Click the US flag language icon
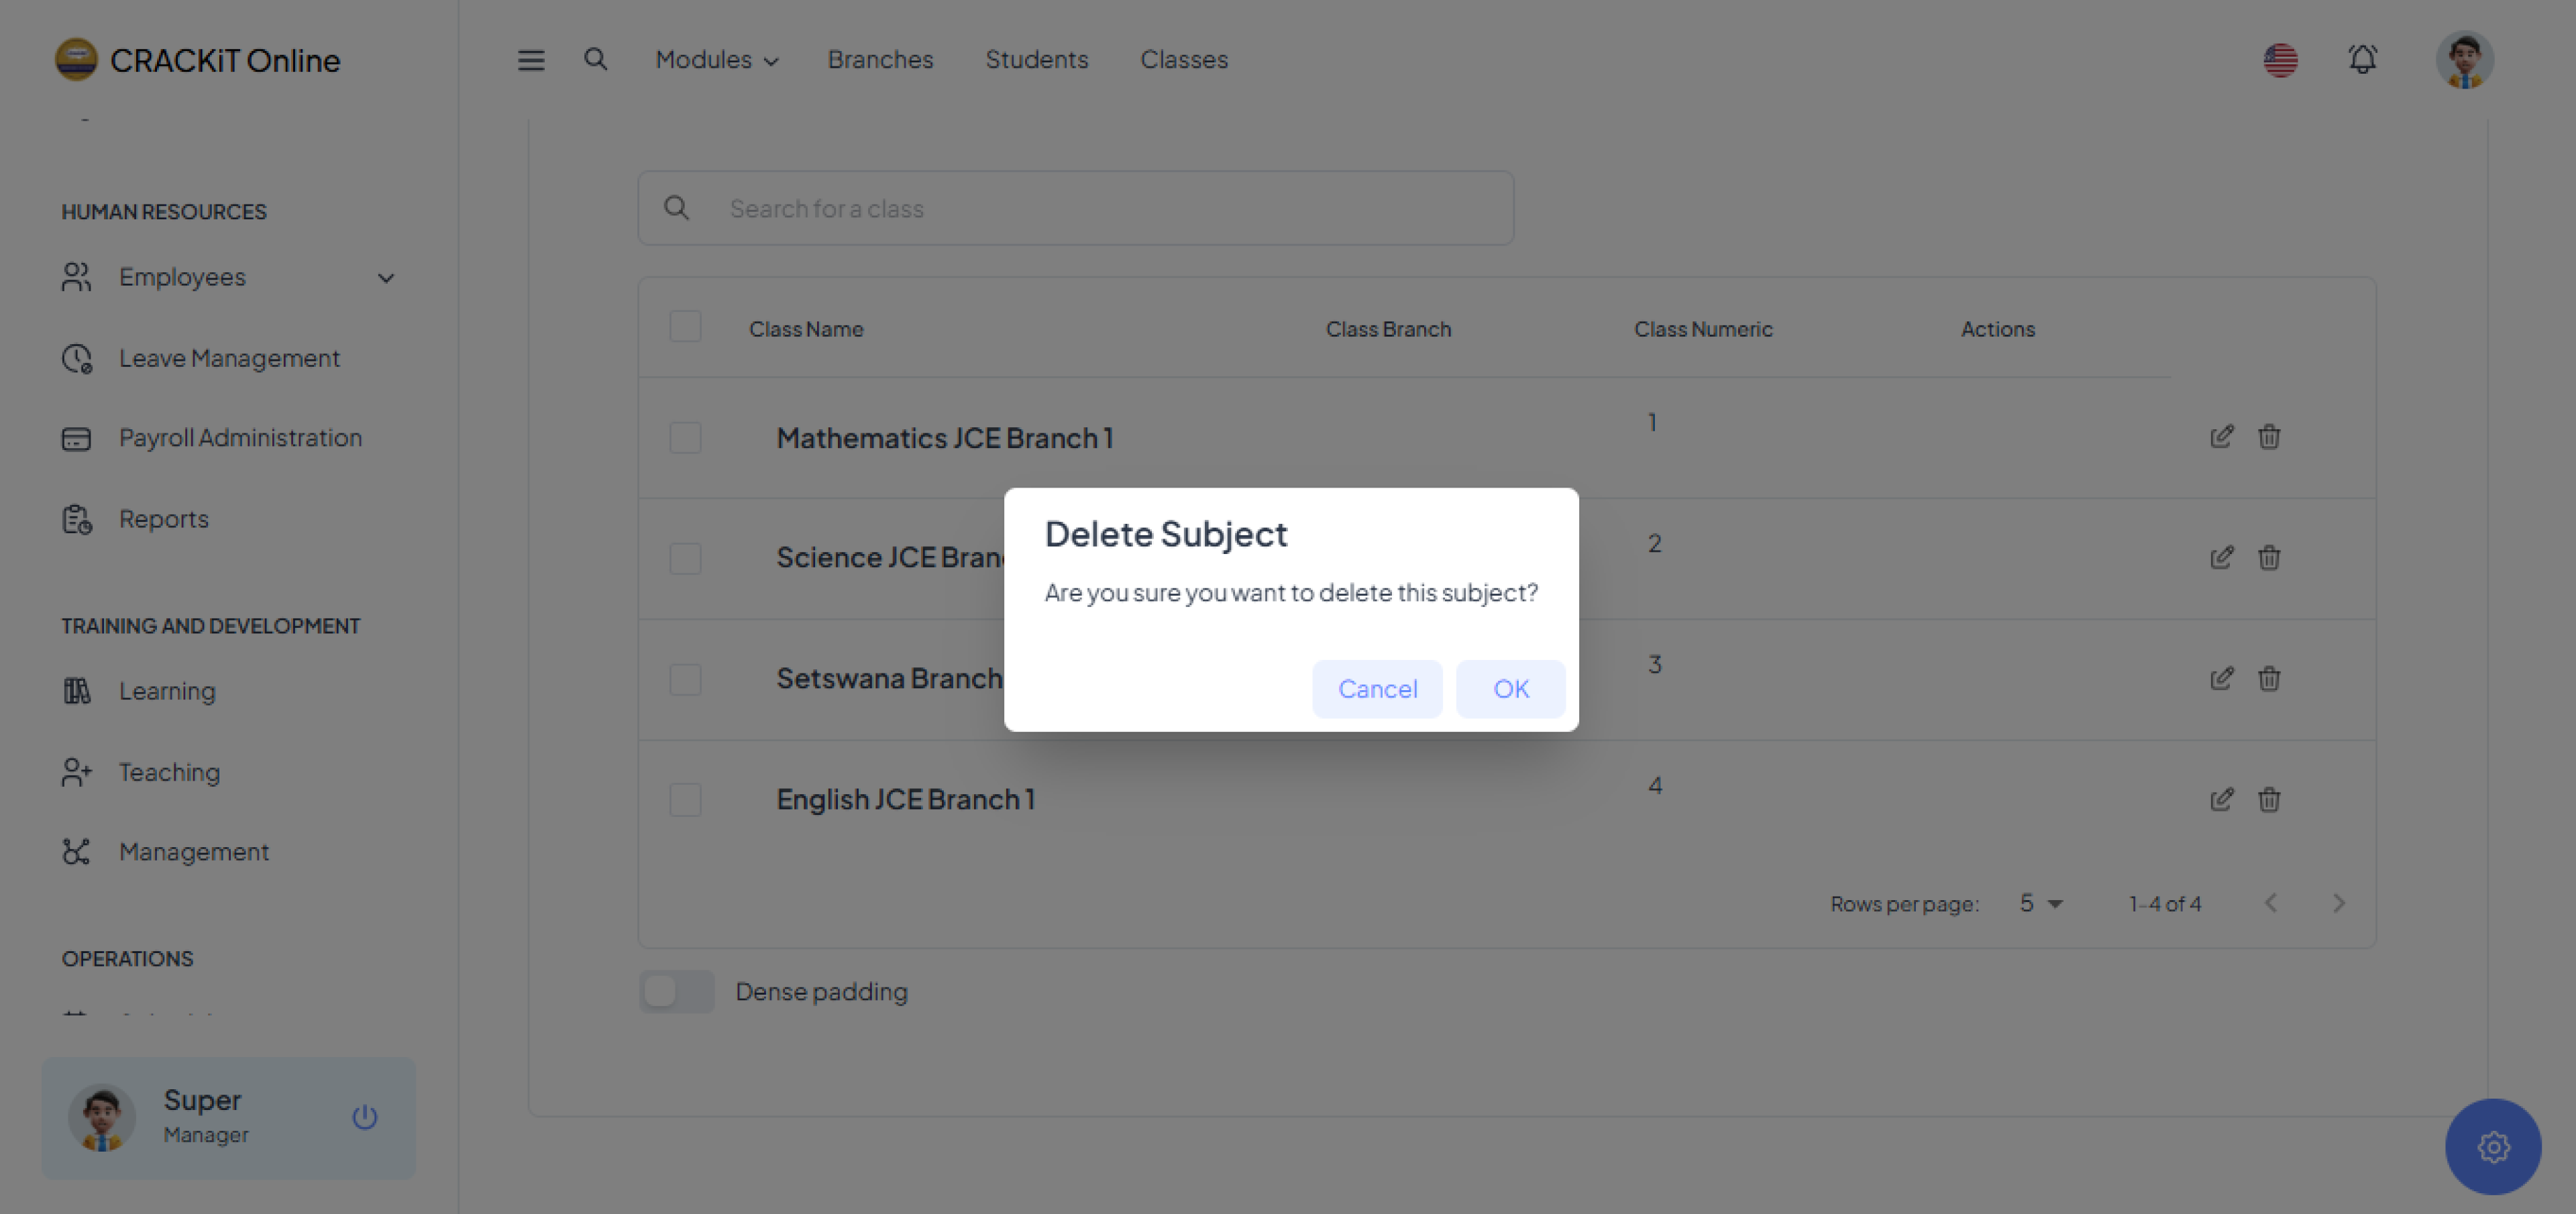 coord(2280,60)
